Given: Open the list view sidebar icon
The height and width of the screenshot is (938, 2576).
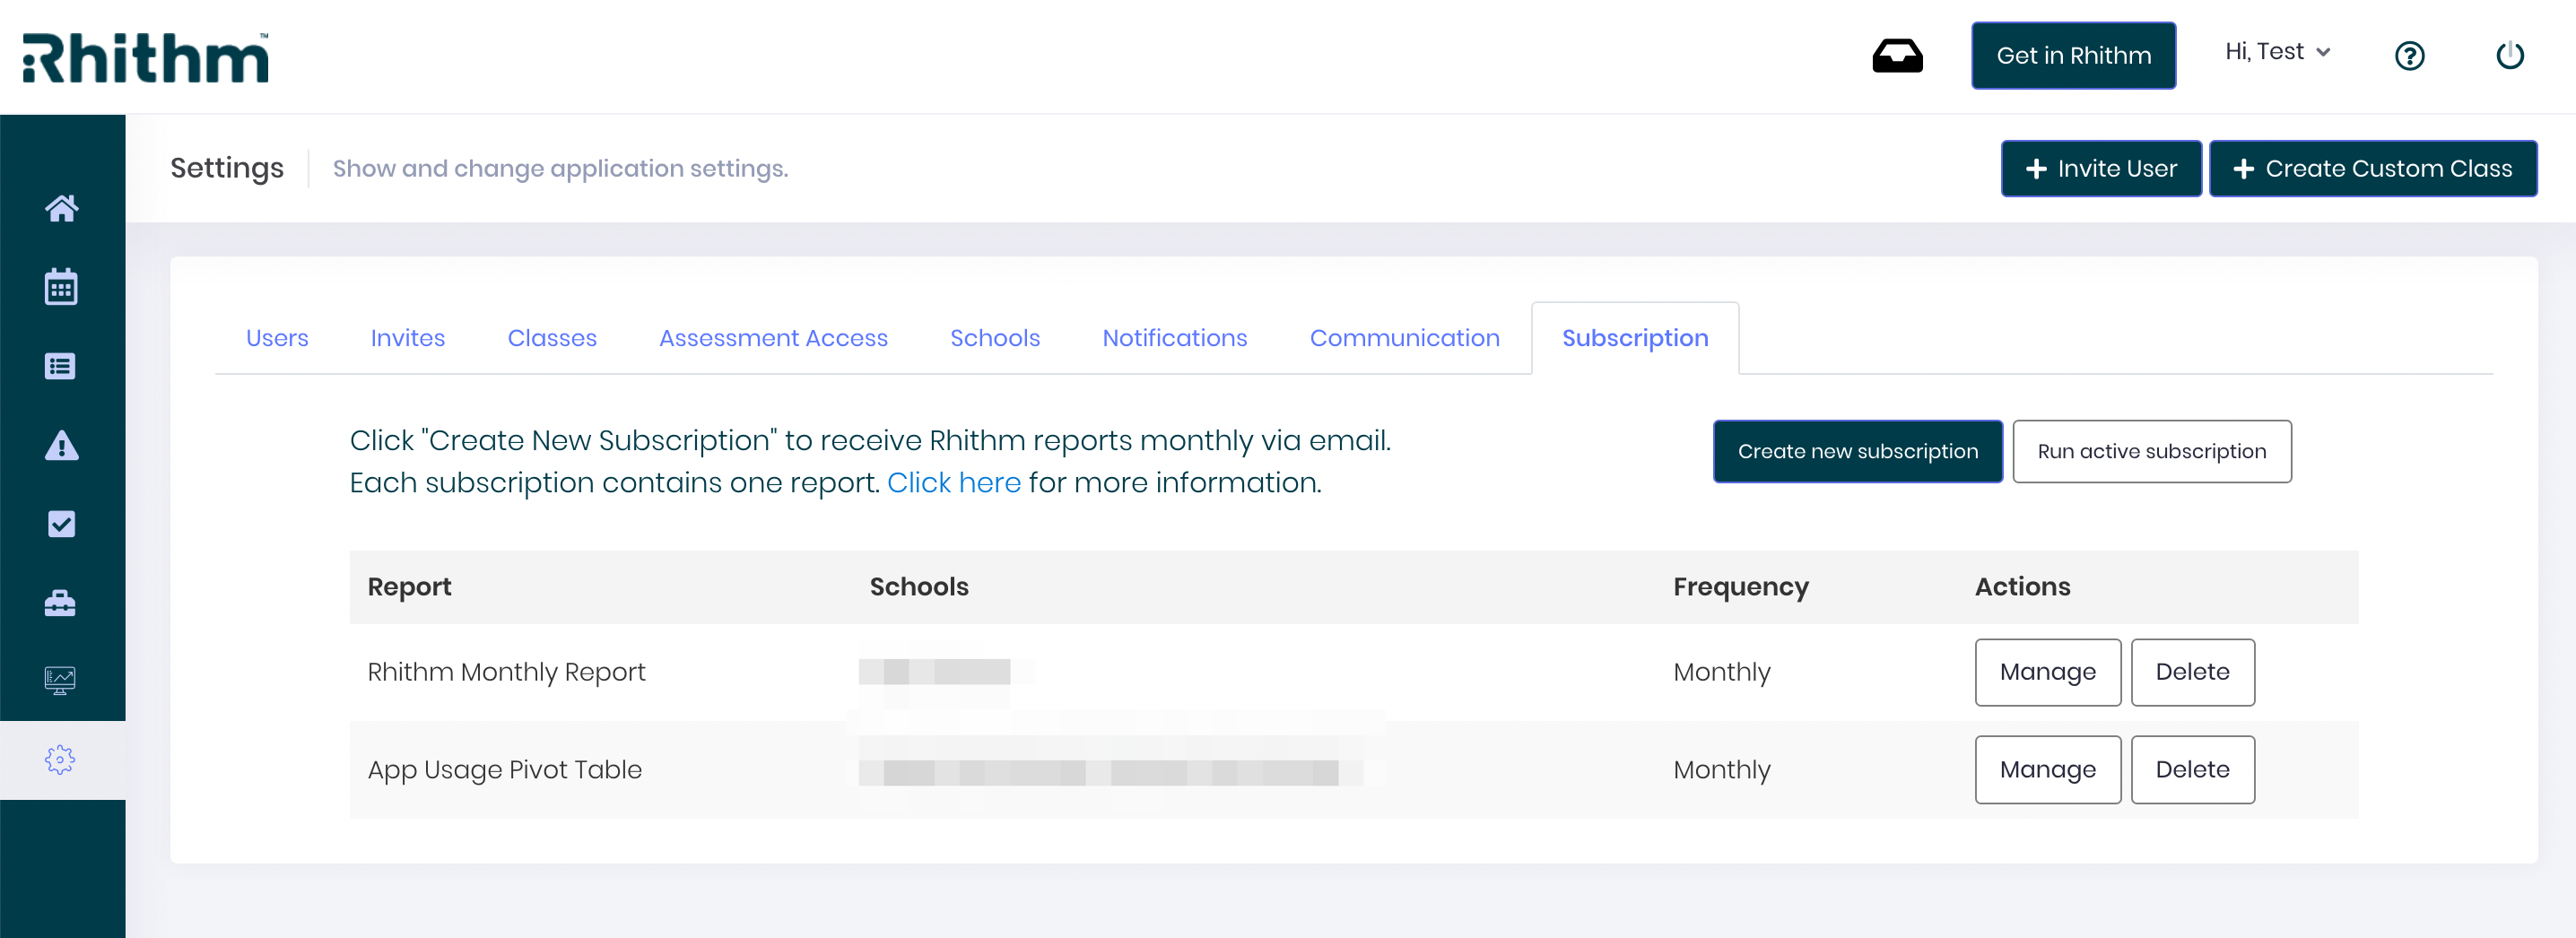Looking at the screenshot, I should coord(61,366).
